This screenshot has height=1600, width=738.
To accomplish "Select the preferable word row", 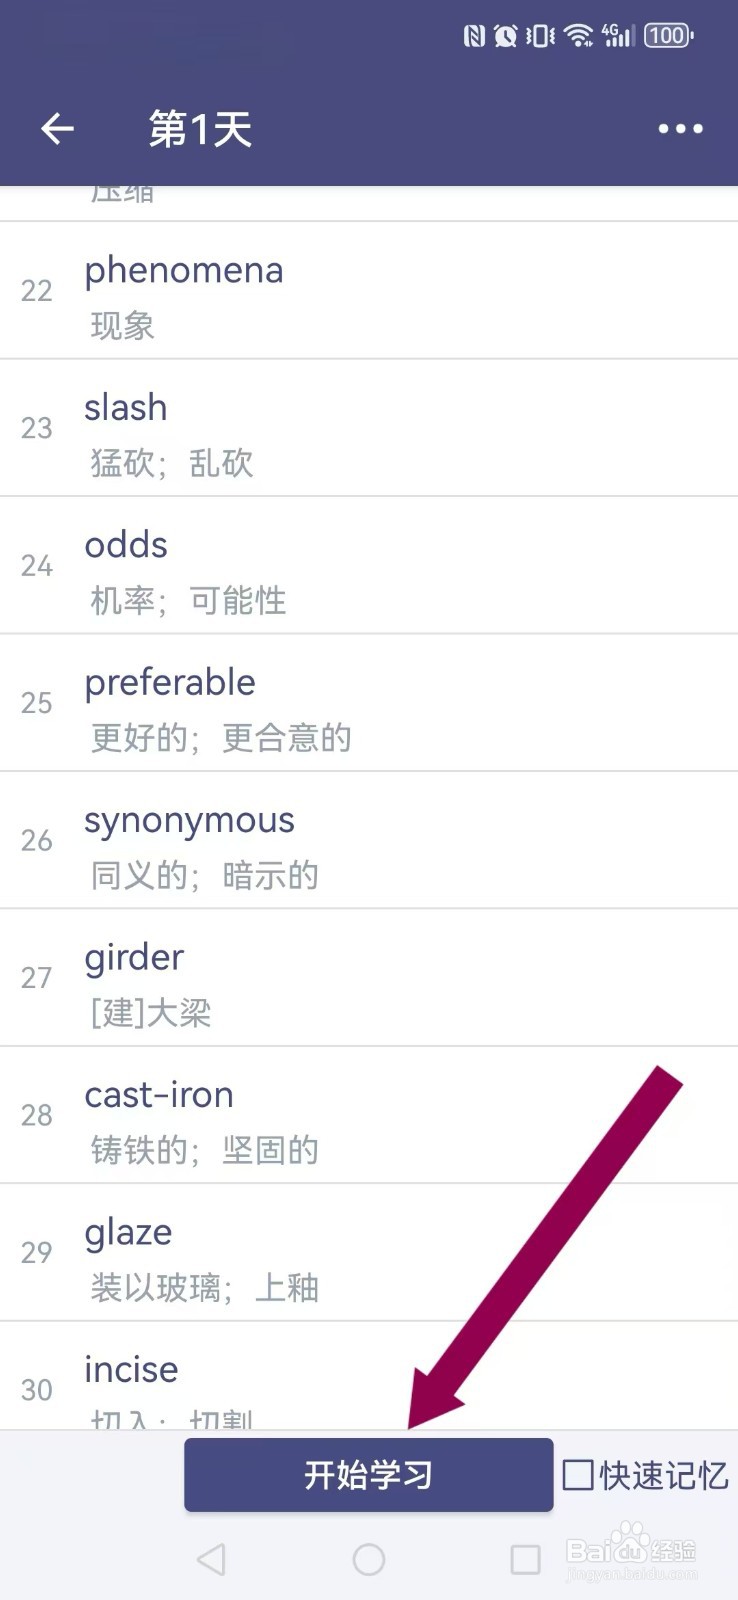I will 369,703.
